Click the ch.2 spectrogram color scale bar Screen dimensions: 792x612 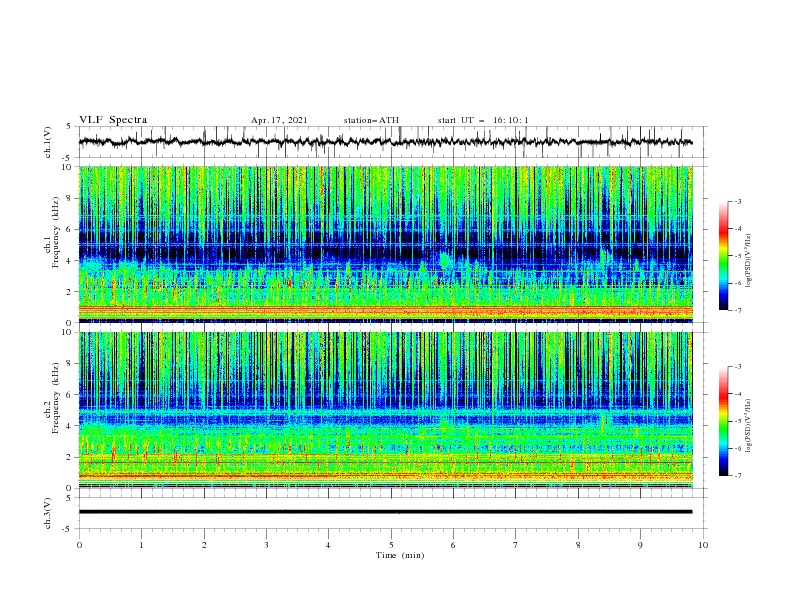pyautogui.click(x=723, y=421)
